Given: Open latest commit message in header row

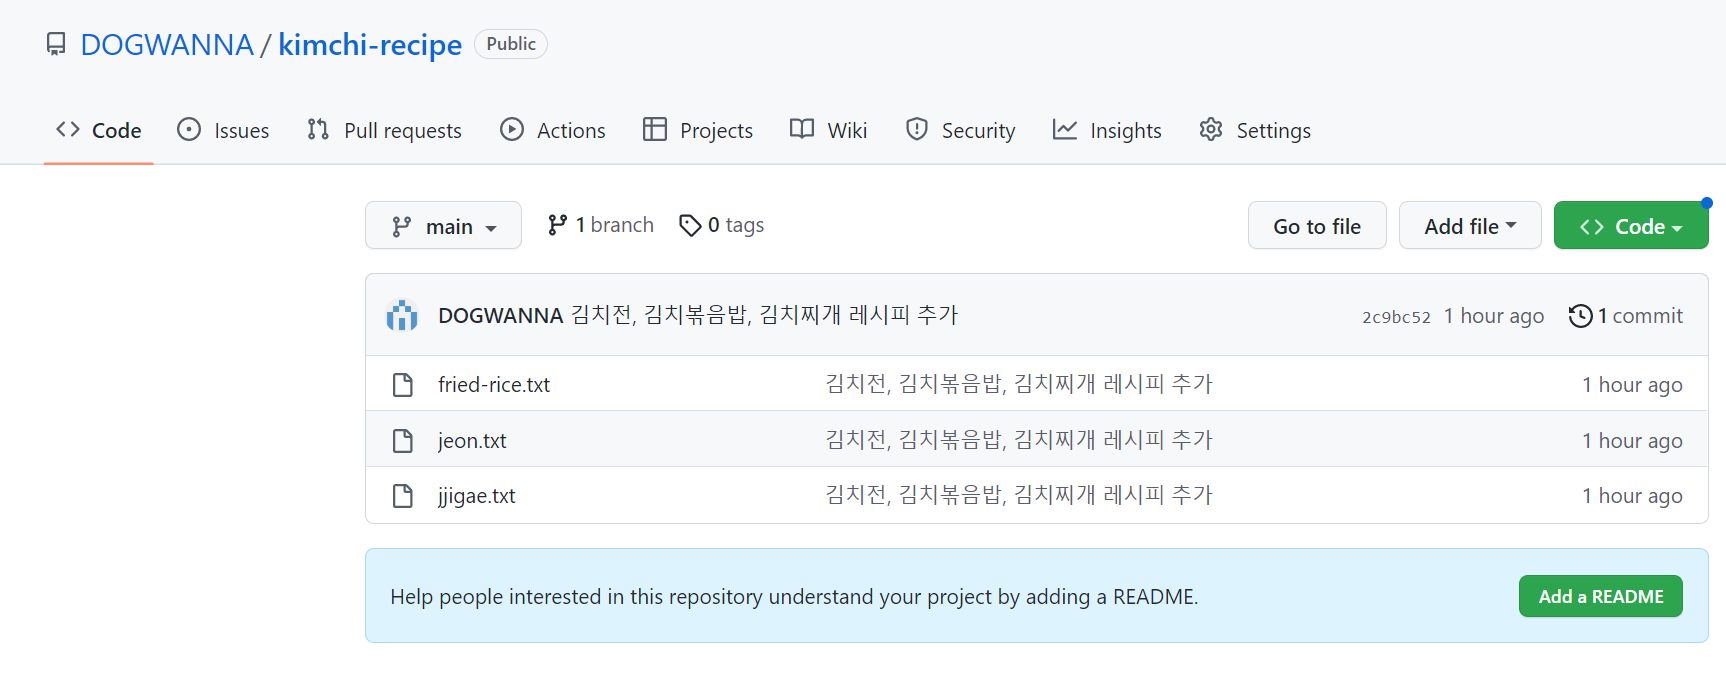Looking at the screenshot, I should (765, 315).
